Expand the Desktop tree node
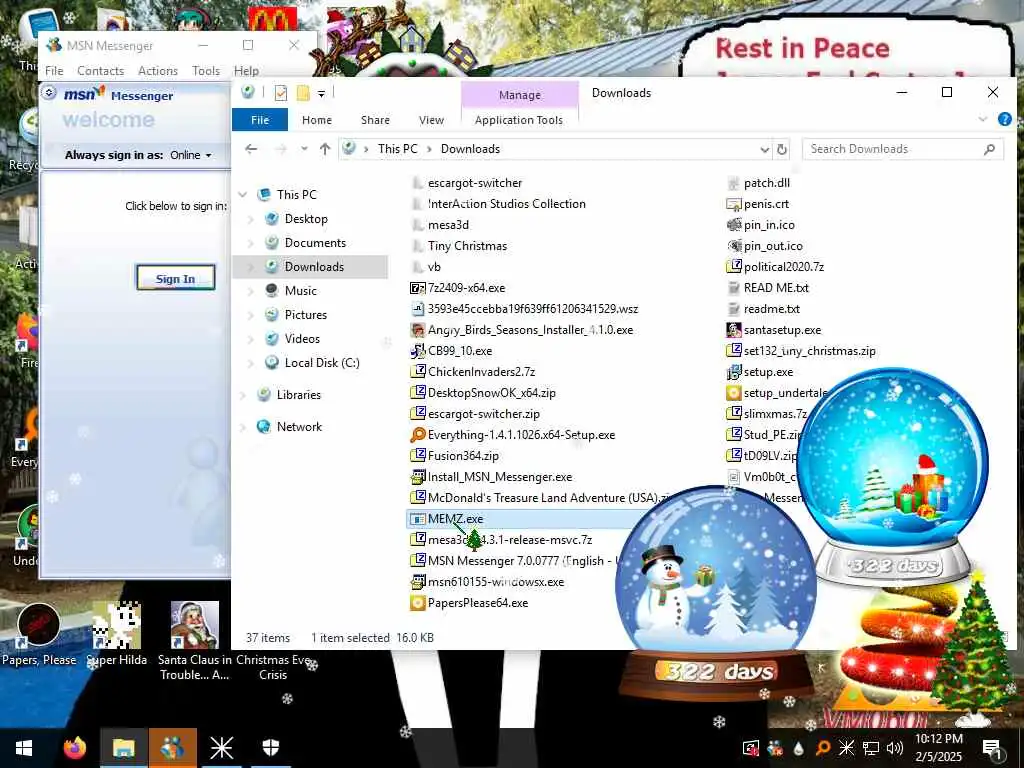Image resolution: width=1024 pixels, height=768 pixels. pos(250,219)
